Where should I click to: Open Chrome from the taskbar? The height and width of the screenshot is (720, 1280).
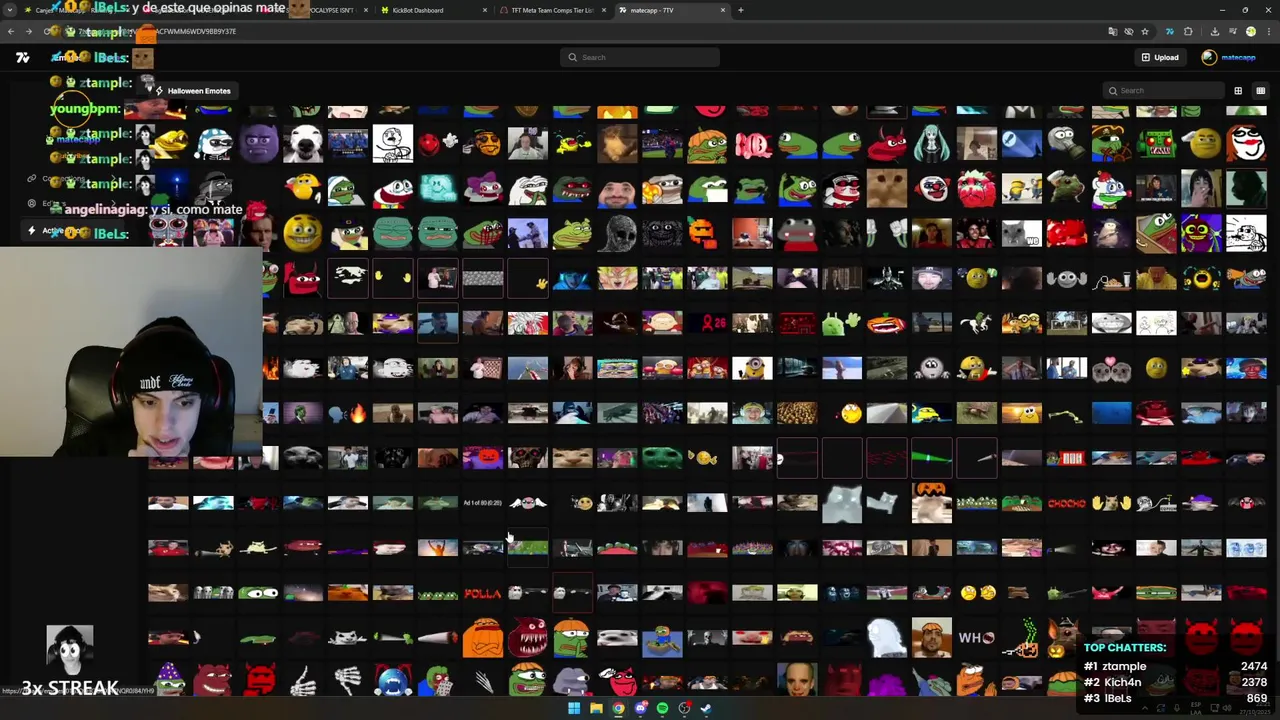pos(618,708)
